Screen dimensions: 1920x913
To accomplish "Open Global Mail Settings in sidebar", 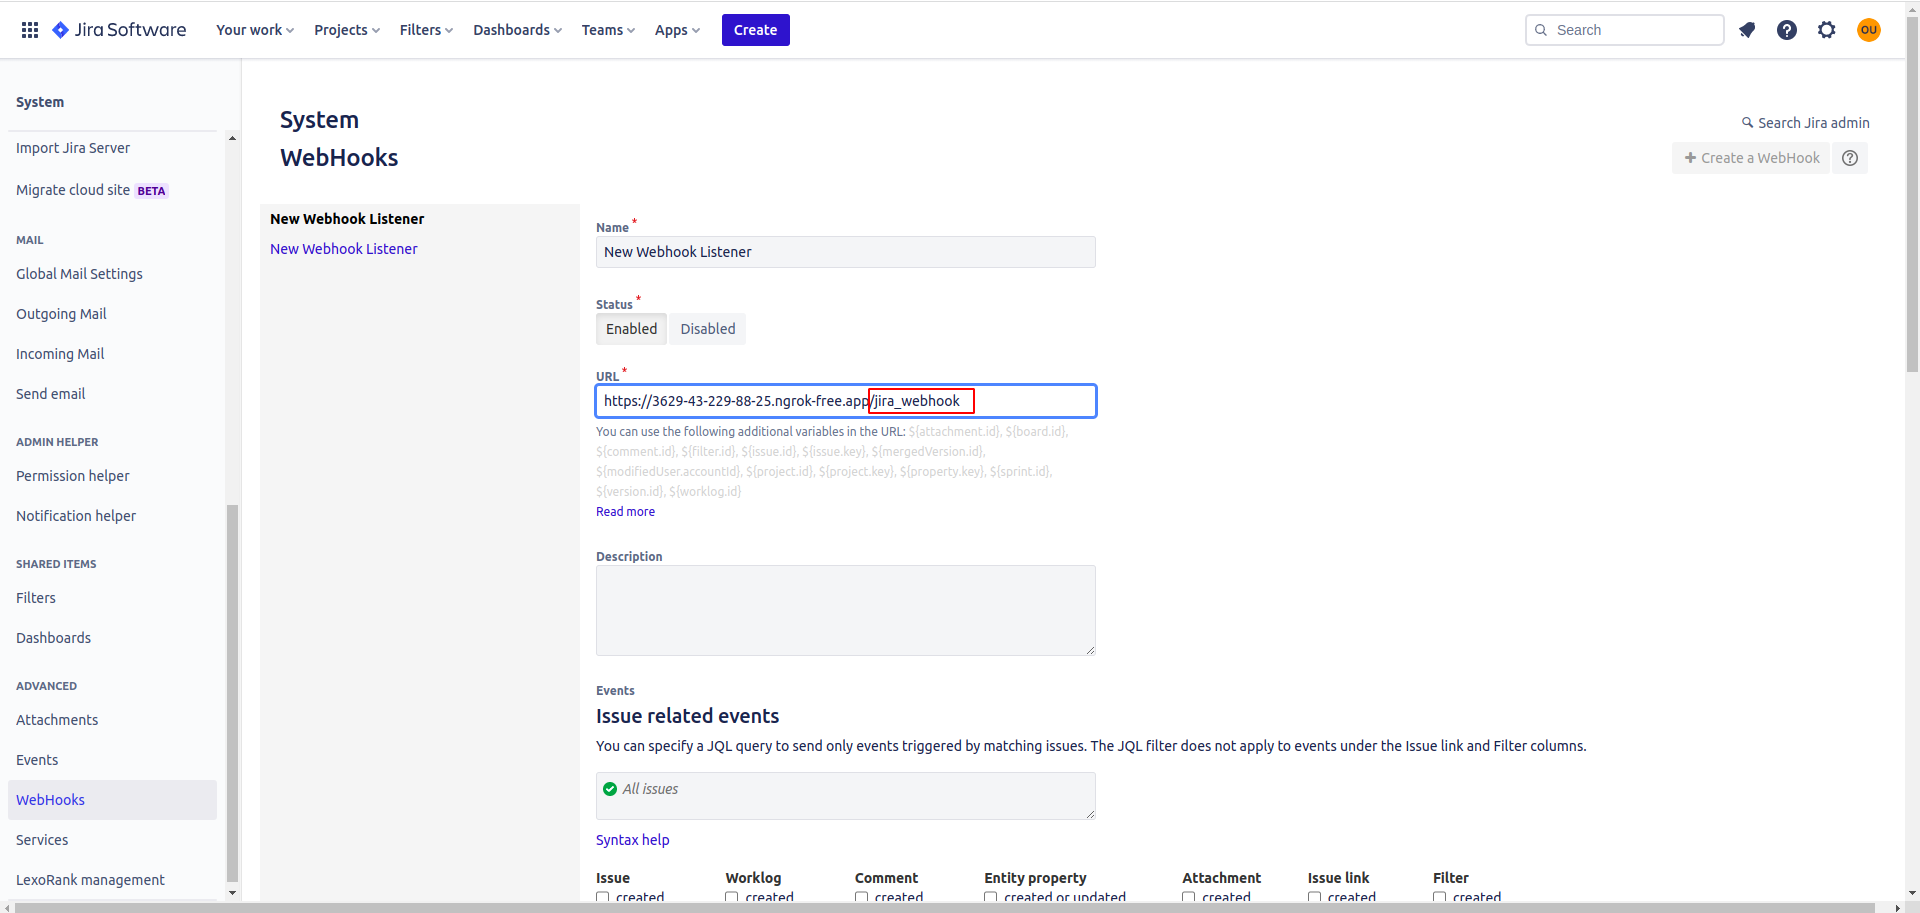I will tap(79, 274).
